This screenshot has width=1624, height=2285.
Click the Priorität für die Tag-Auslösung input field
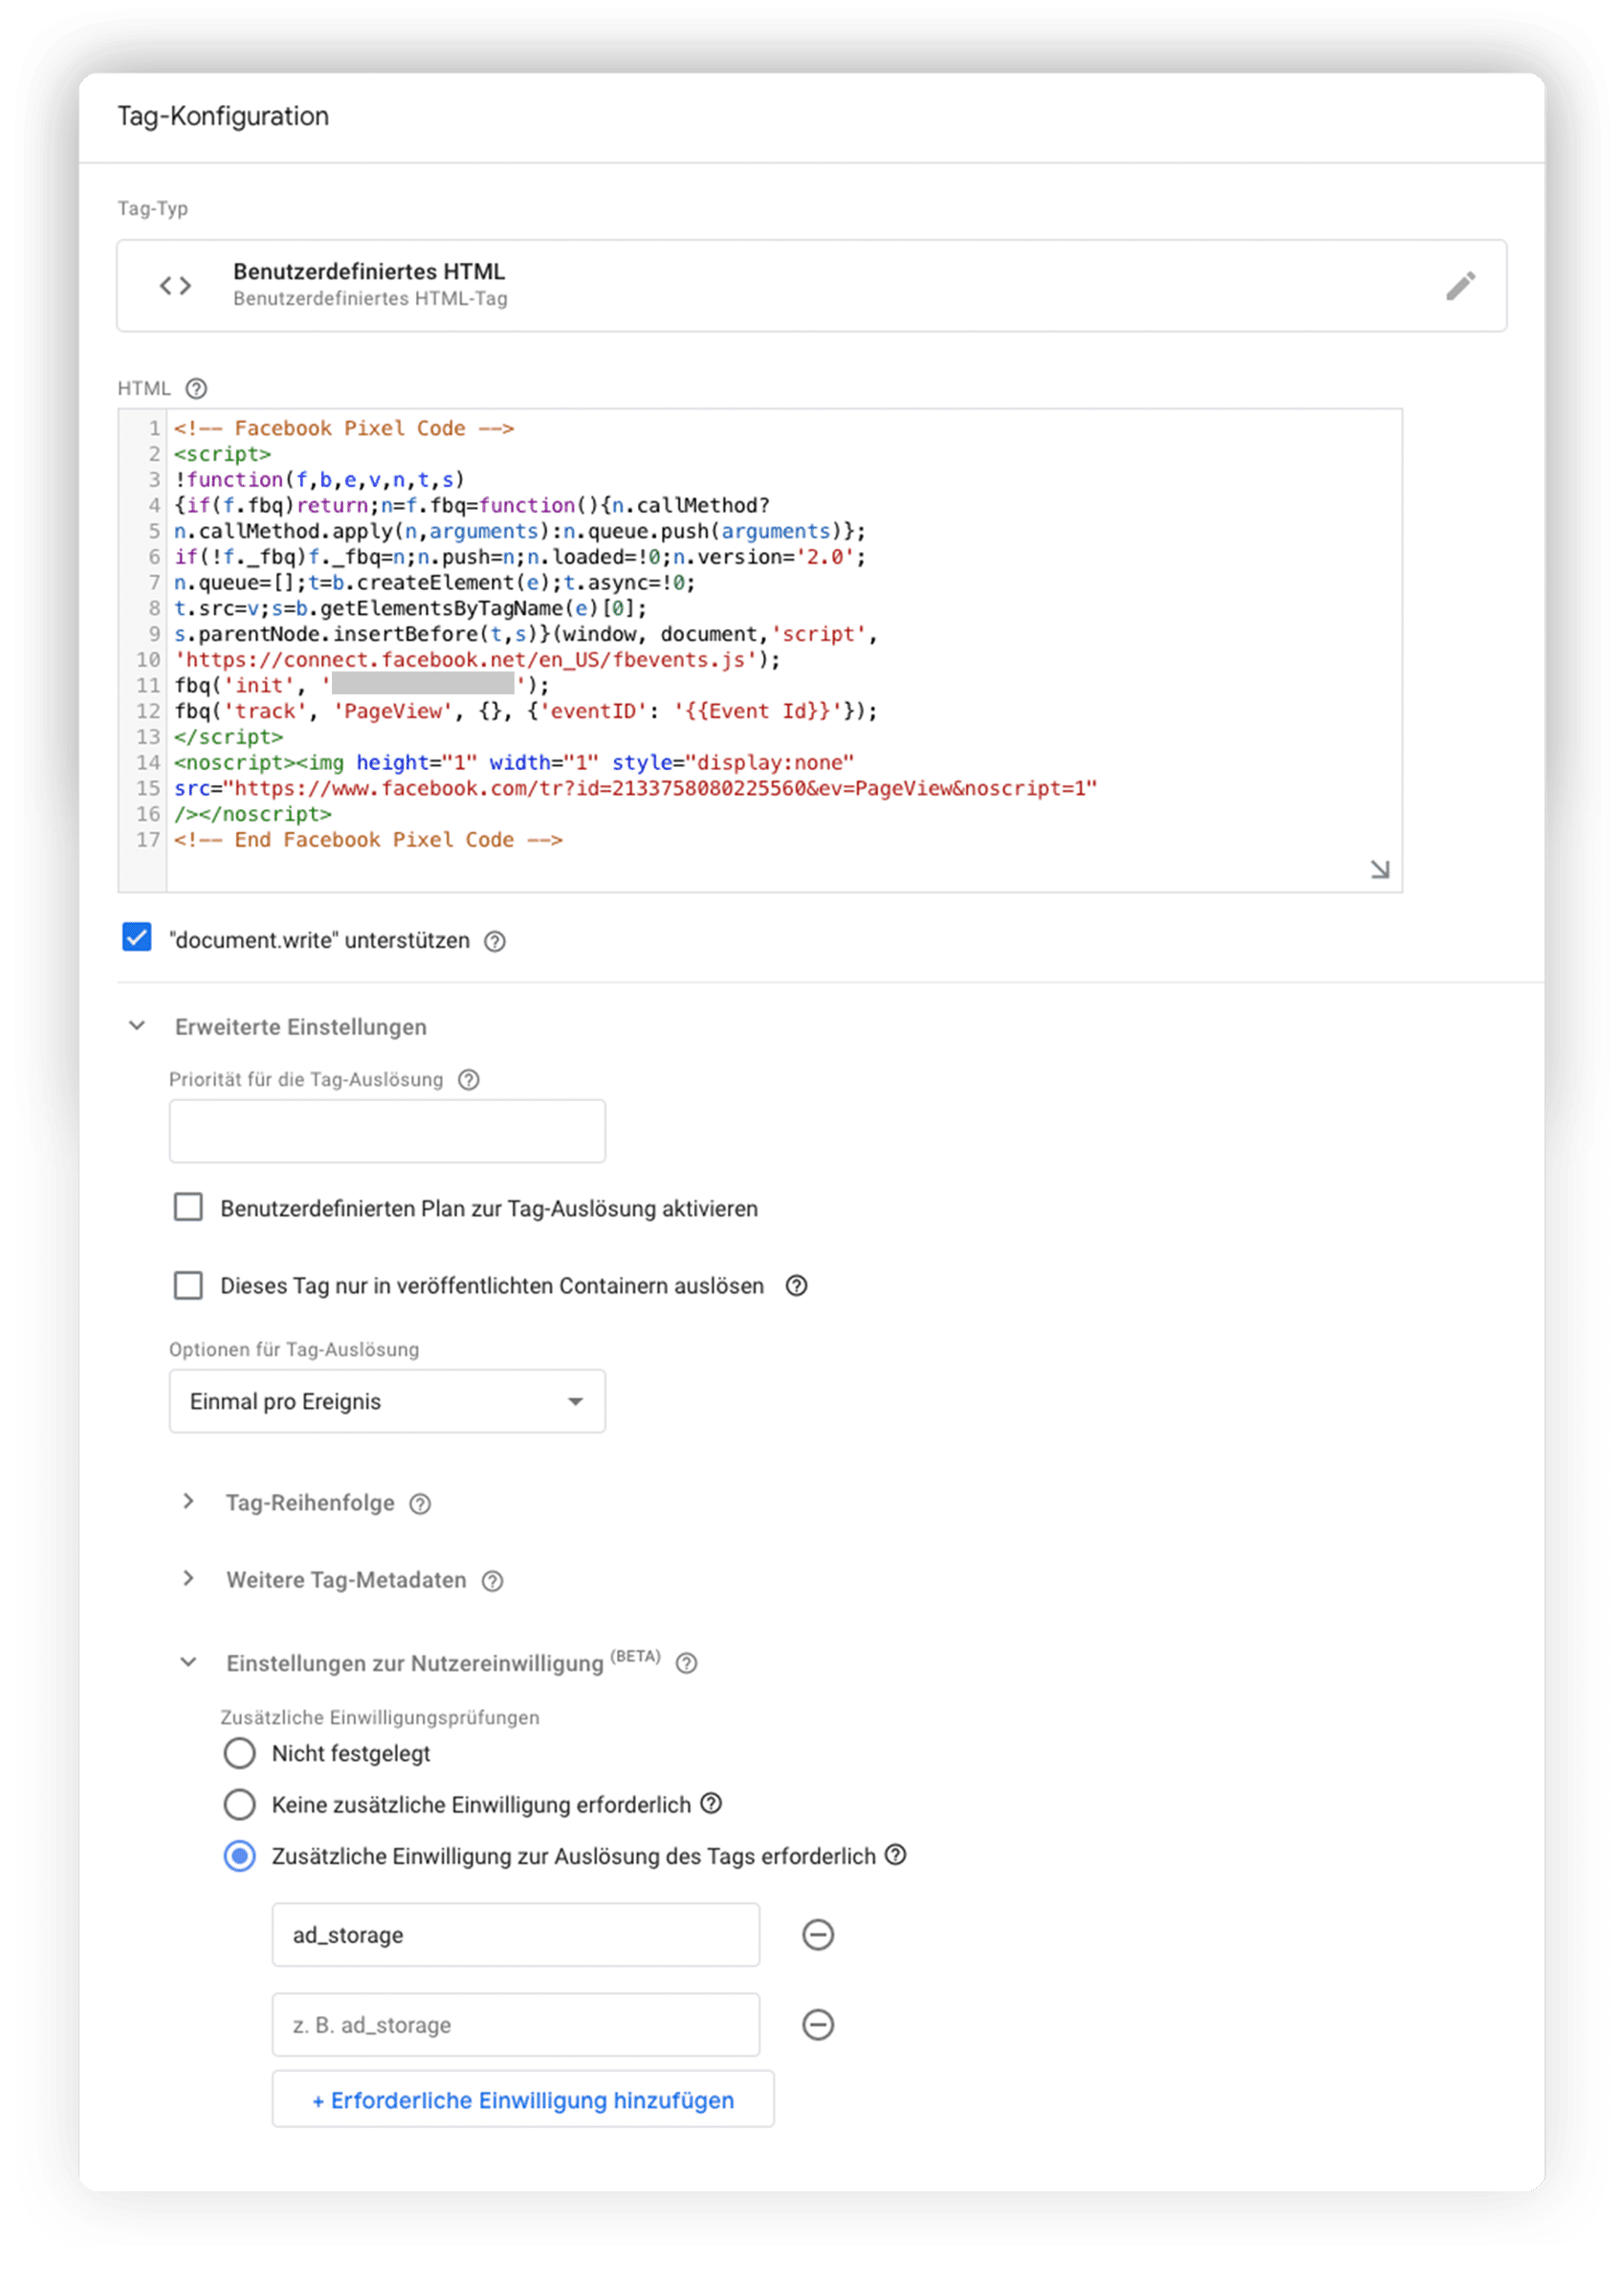coord(387,1131)
